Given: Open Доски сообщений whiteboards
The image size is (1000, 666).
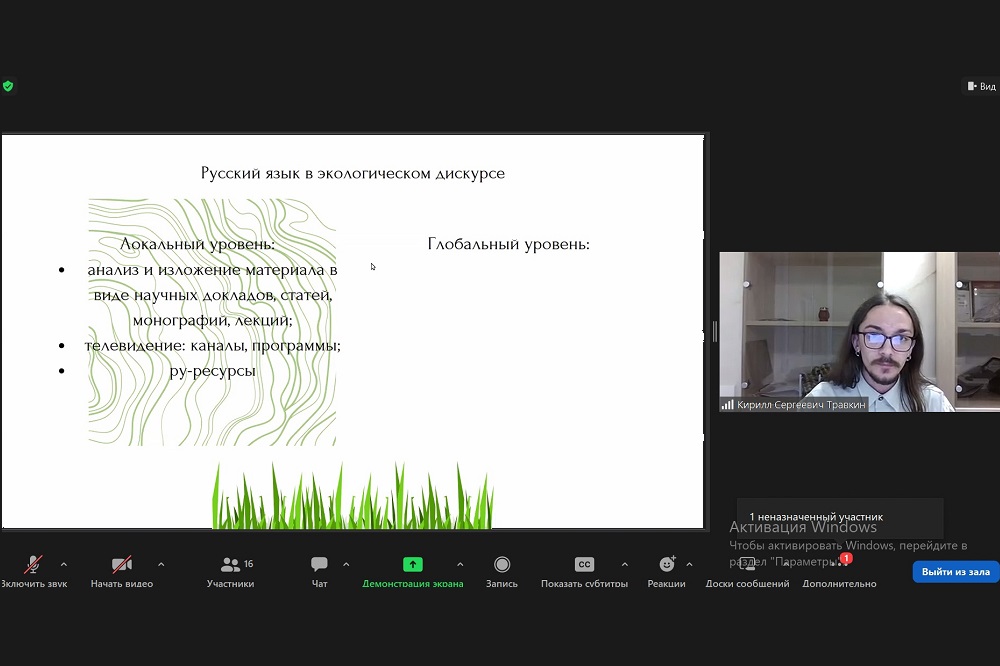Looking at the screenshot, I should pos(747,565).
